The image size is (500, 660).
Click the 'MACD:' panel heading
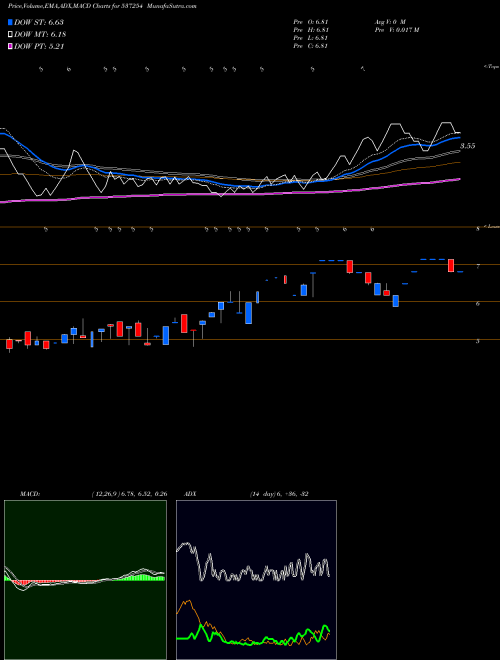30,494
